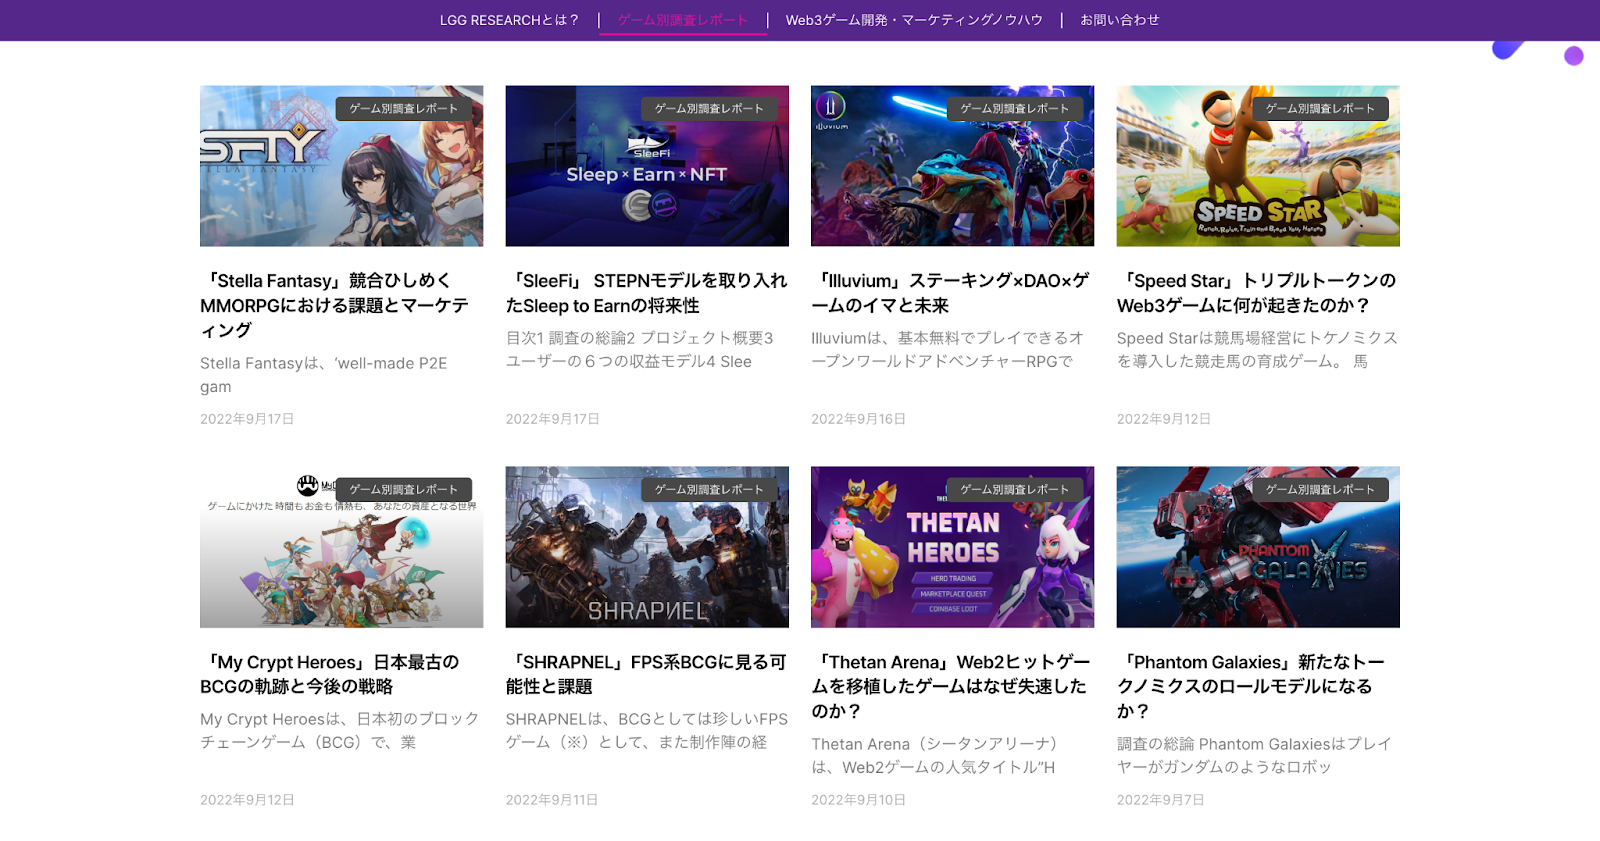
Task: Click SHRAPNEL date 2022年9月11日
Action: 552,800
